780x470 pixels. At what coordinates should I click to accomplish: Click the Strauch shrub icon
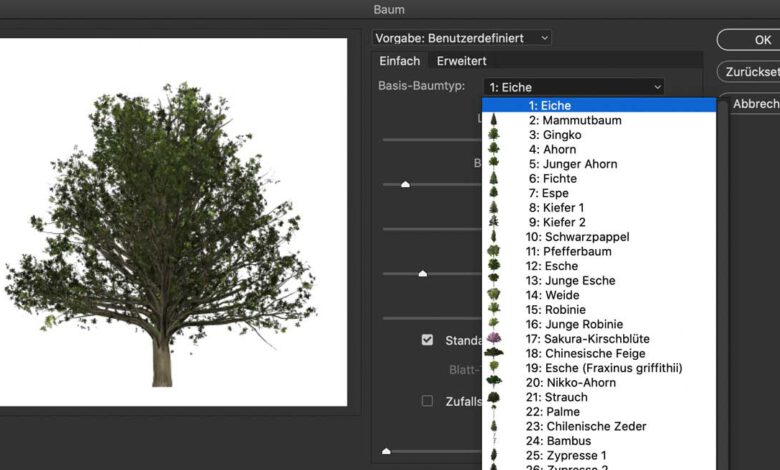click(x=494, y=397)
